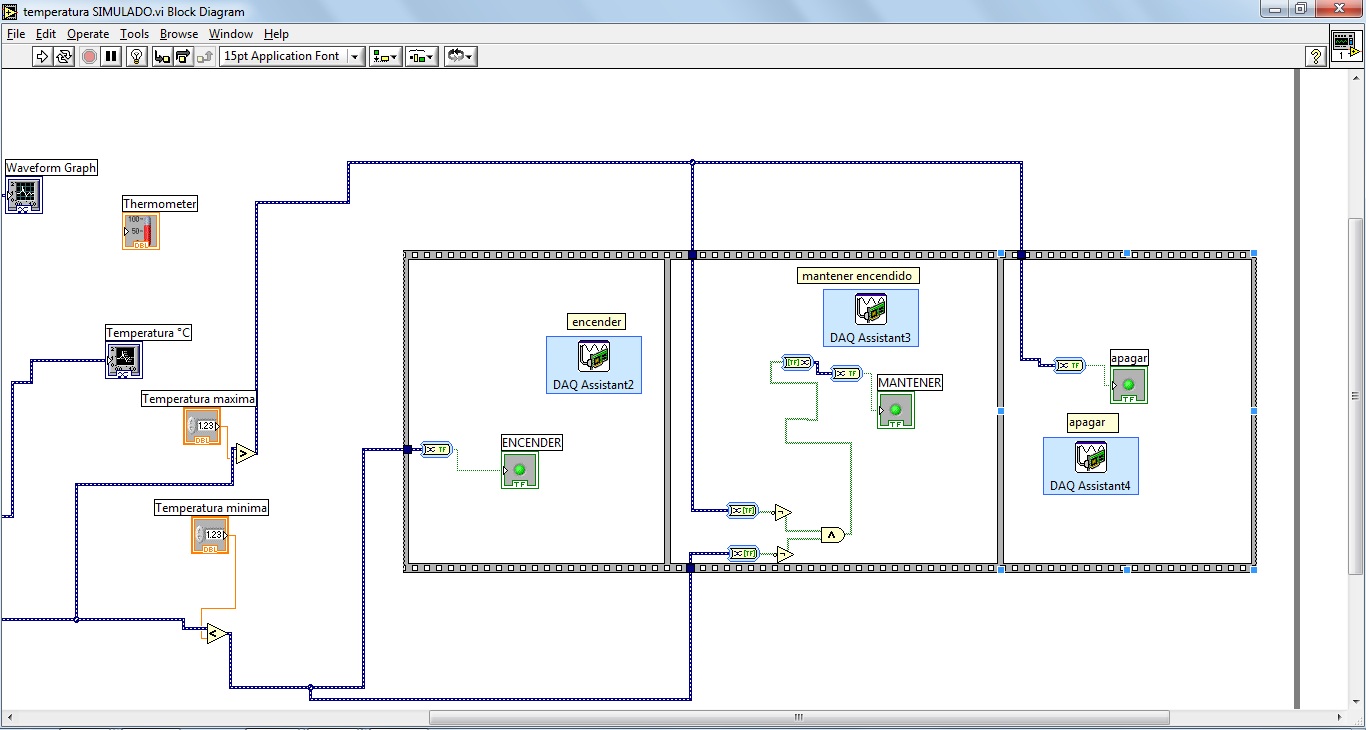1369x730 pixels.
Task: Toggle Highlight Execution lightbulb
Action: point(137,56)
